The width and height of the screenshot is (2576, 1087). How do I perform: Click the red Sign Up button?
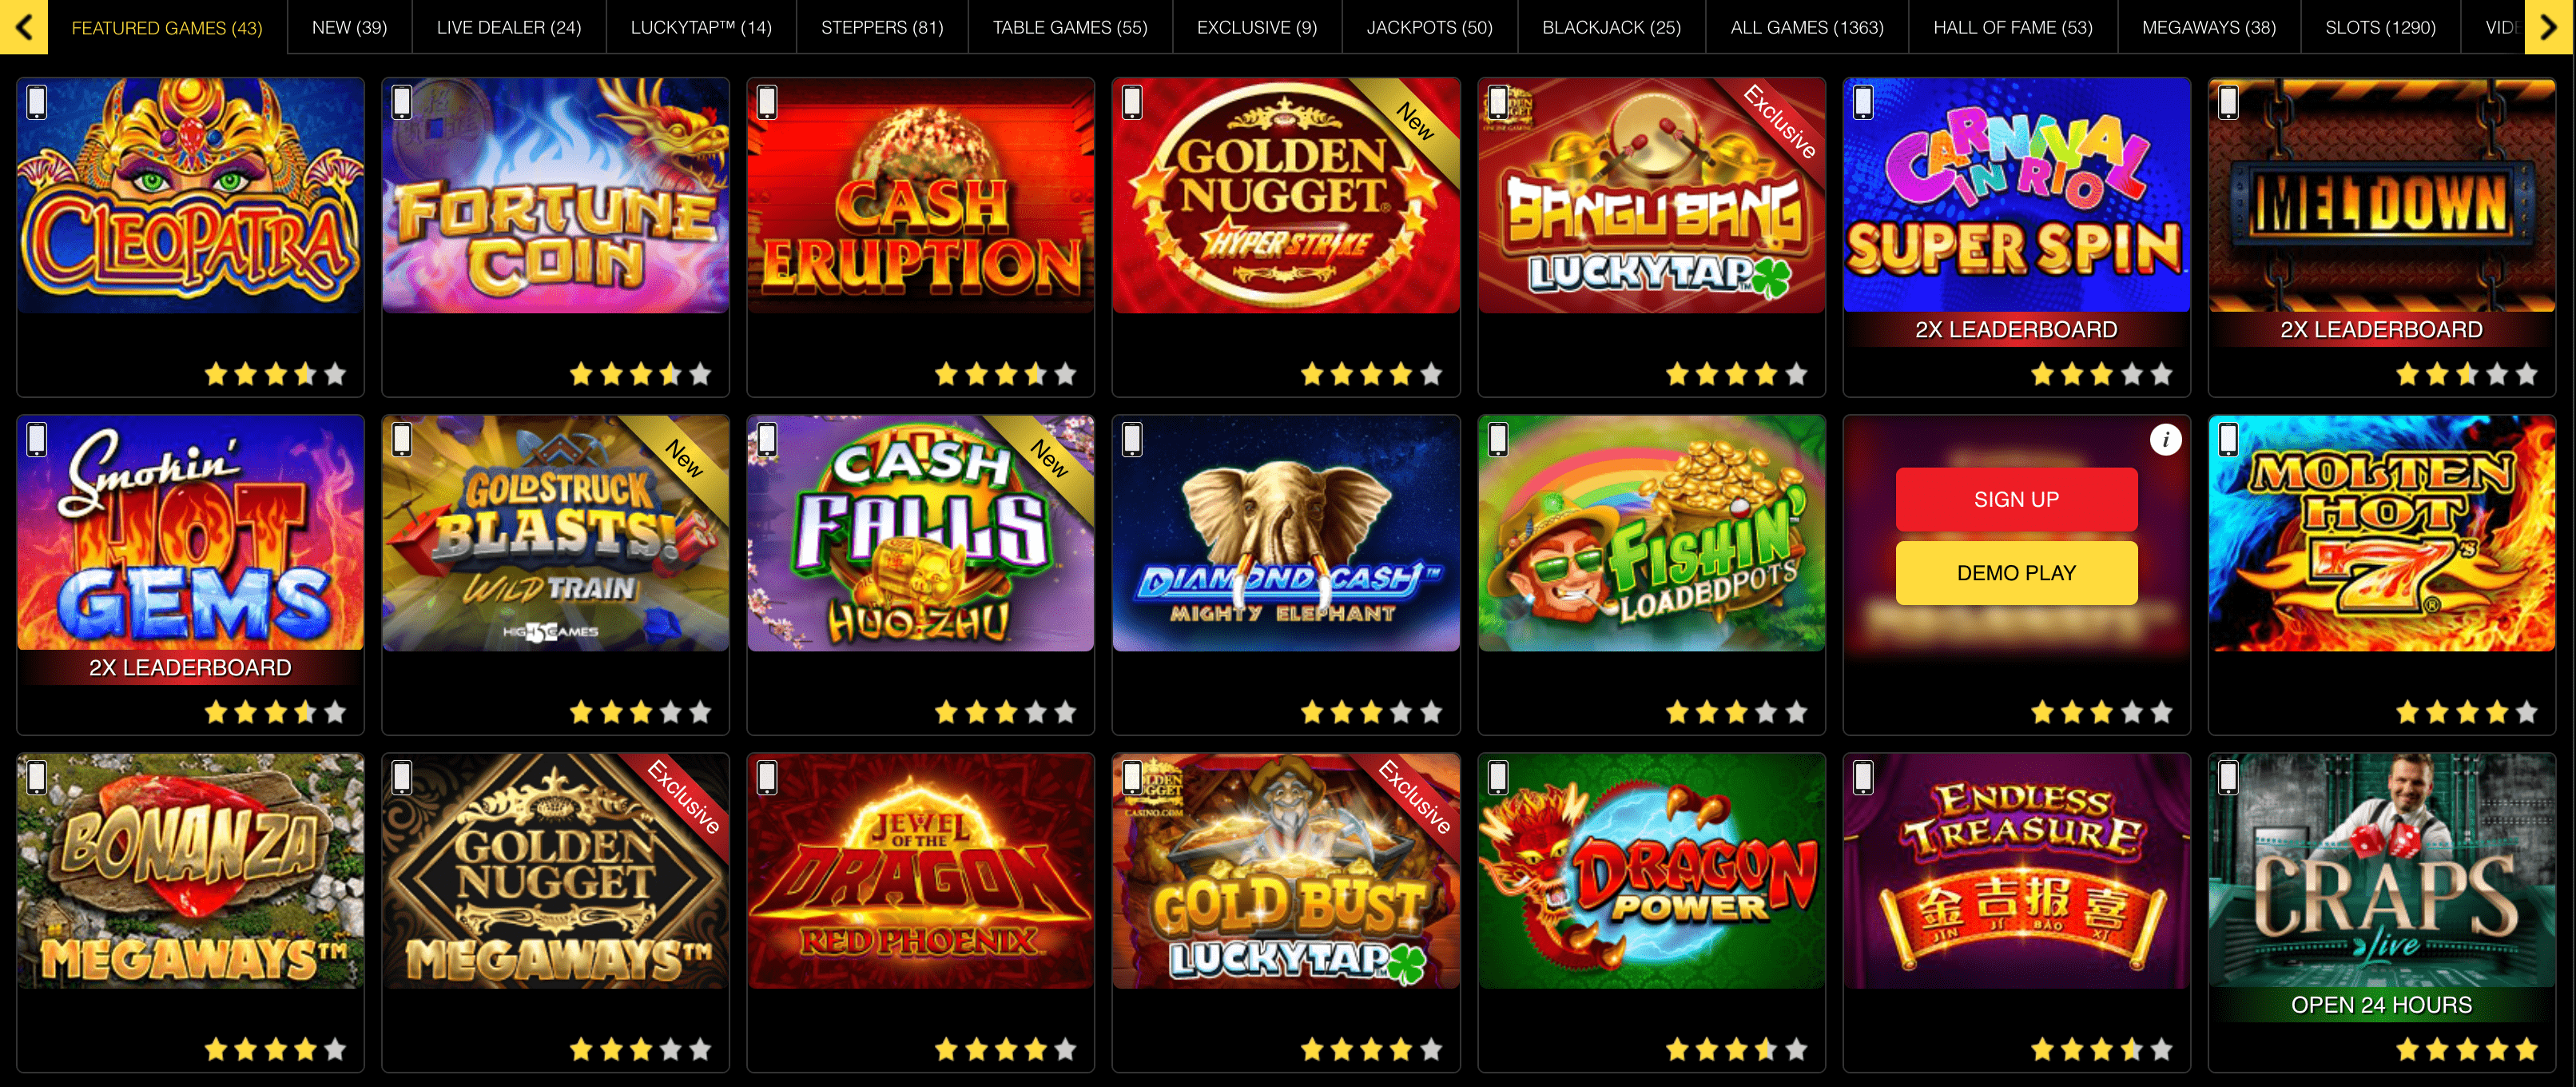pos(2016,499)
